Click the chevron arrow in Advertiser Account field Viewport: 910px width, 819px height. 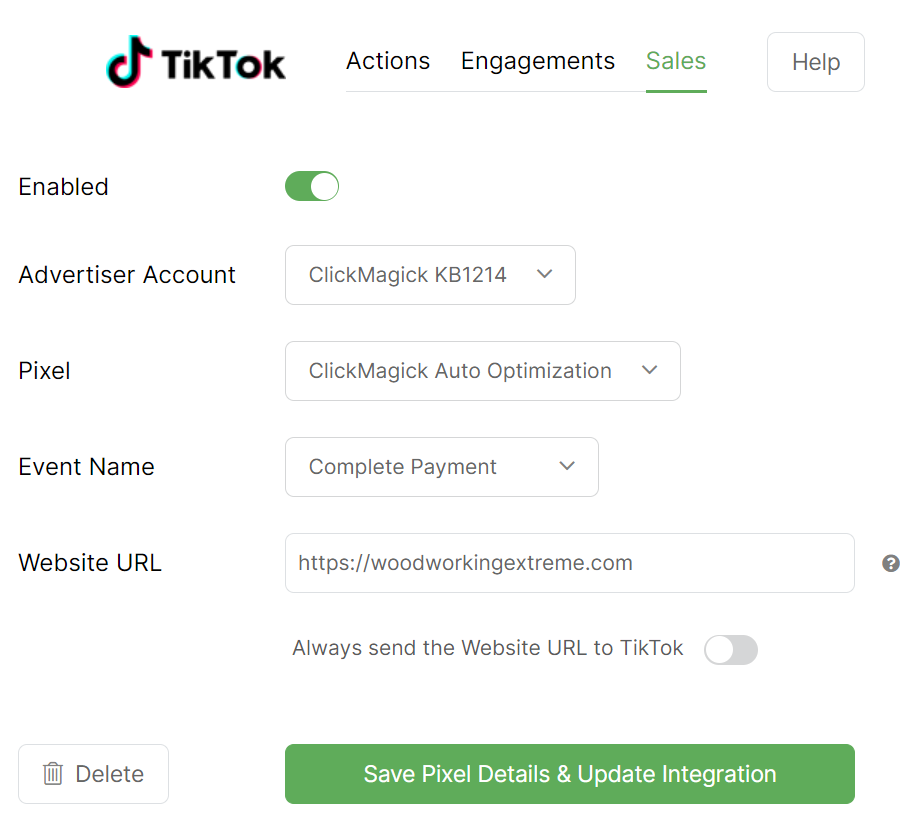(x=544, y=275)
